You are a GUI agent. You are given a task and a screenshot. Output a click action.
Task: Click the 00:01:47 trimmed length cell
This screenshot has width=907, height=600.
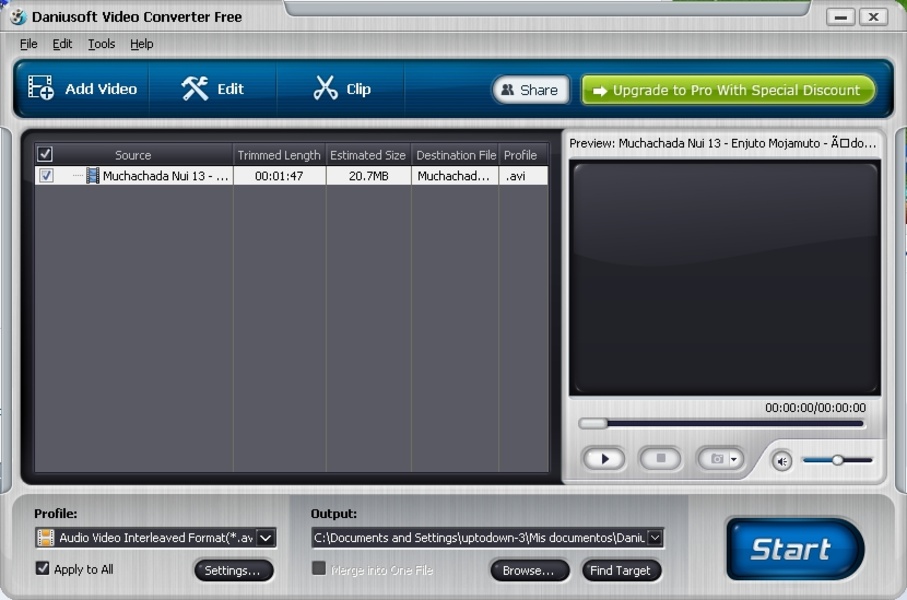coord(279,176)
